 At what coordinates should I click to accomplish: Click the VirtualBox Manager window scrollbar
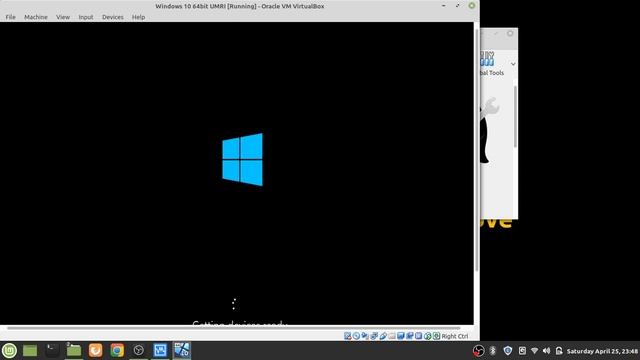coord(515,116)
